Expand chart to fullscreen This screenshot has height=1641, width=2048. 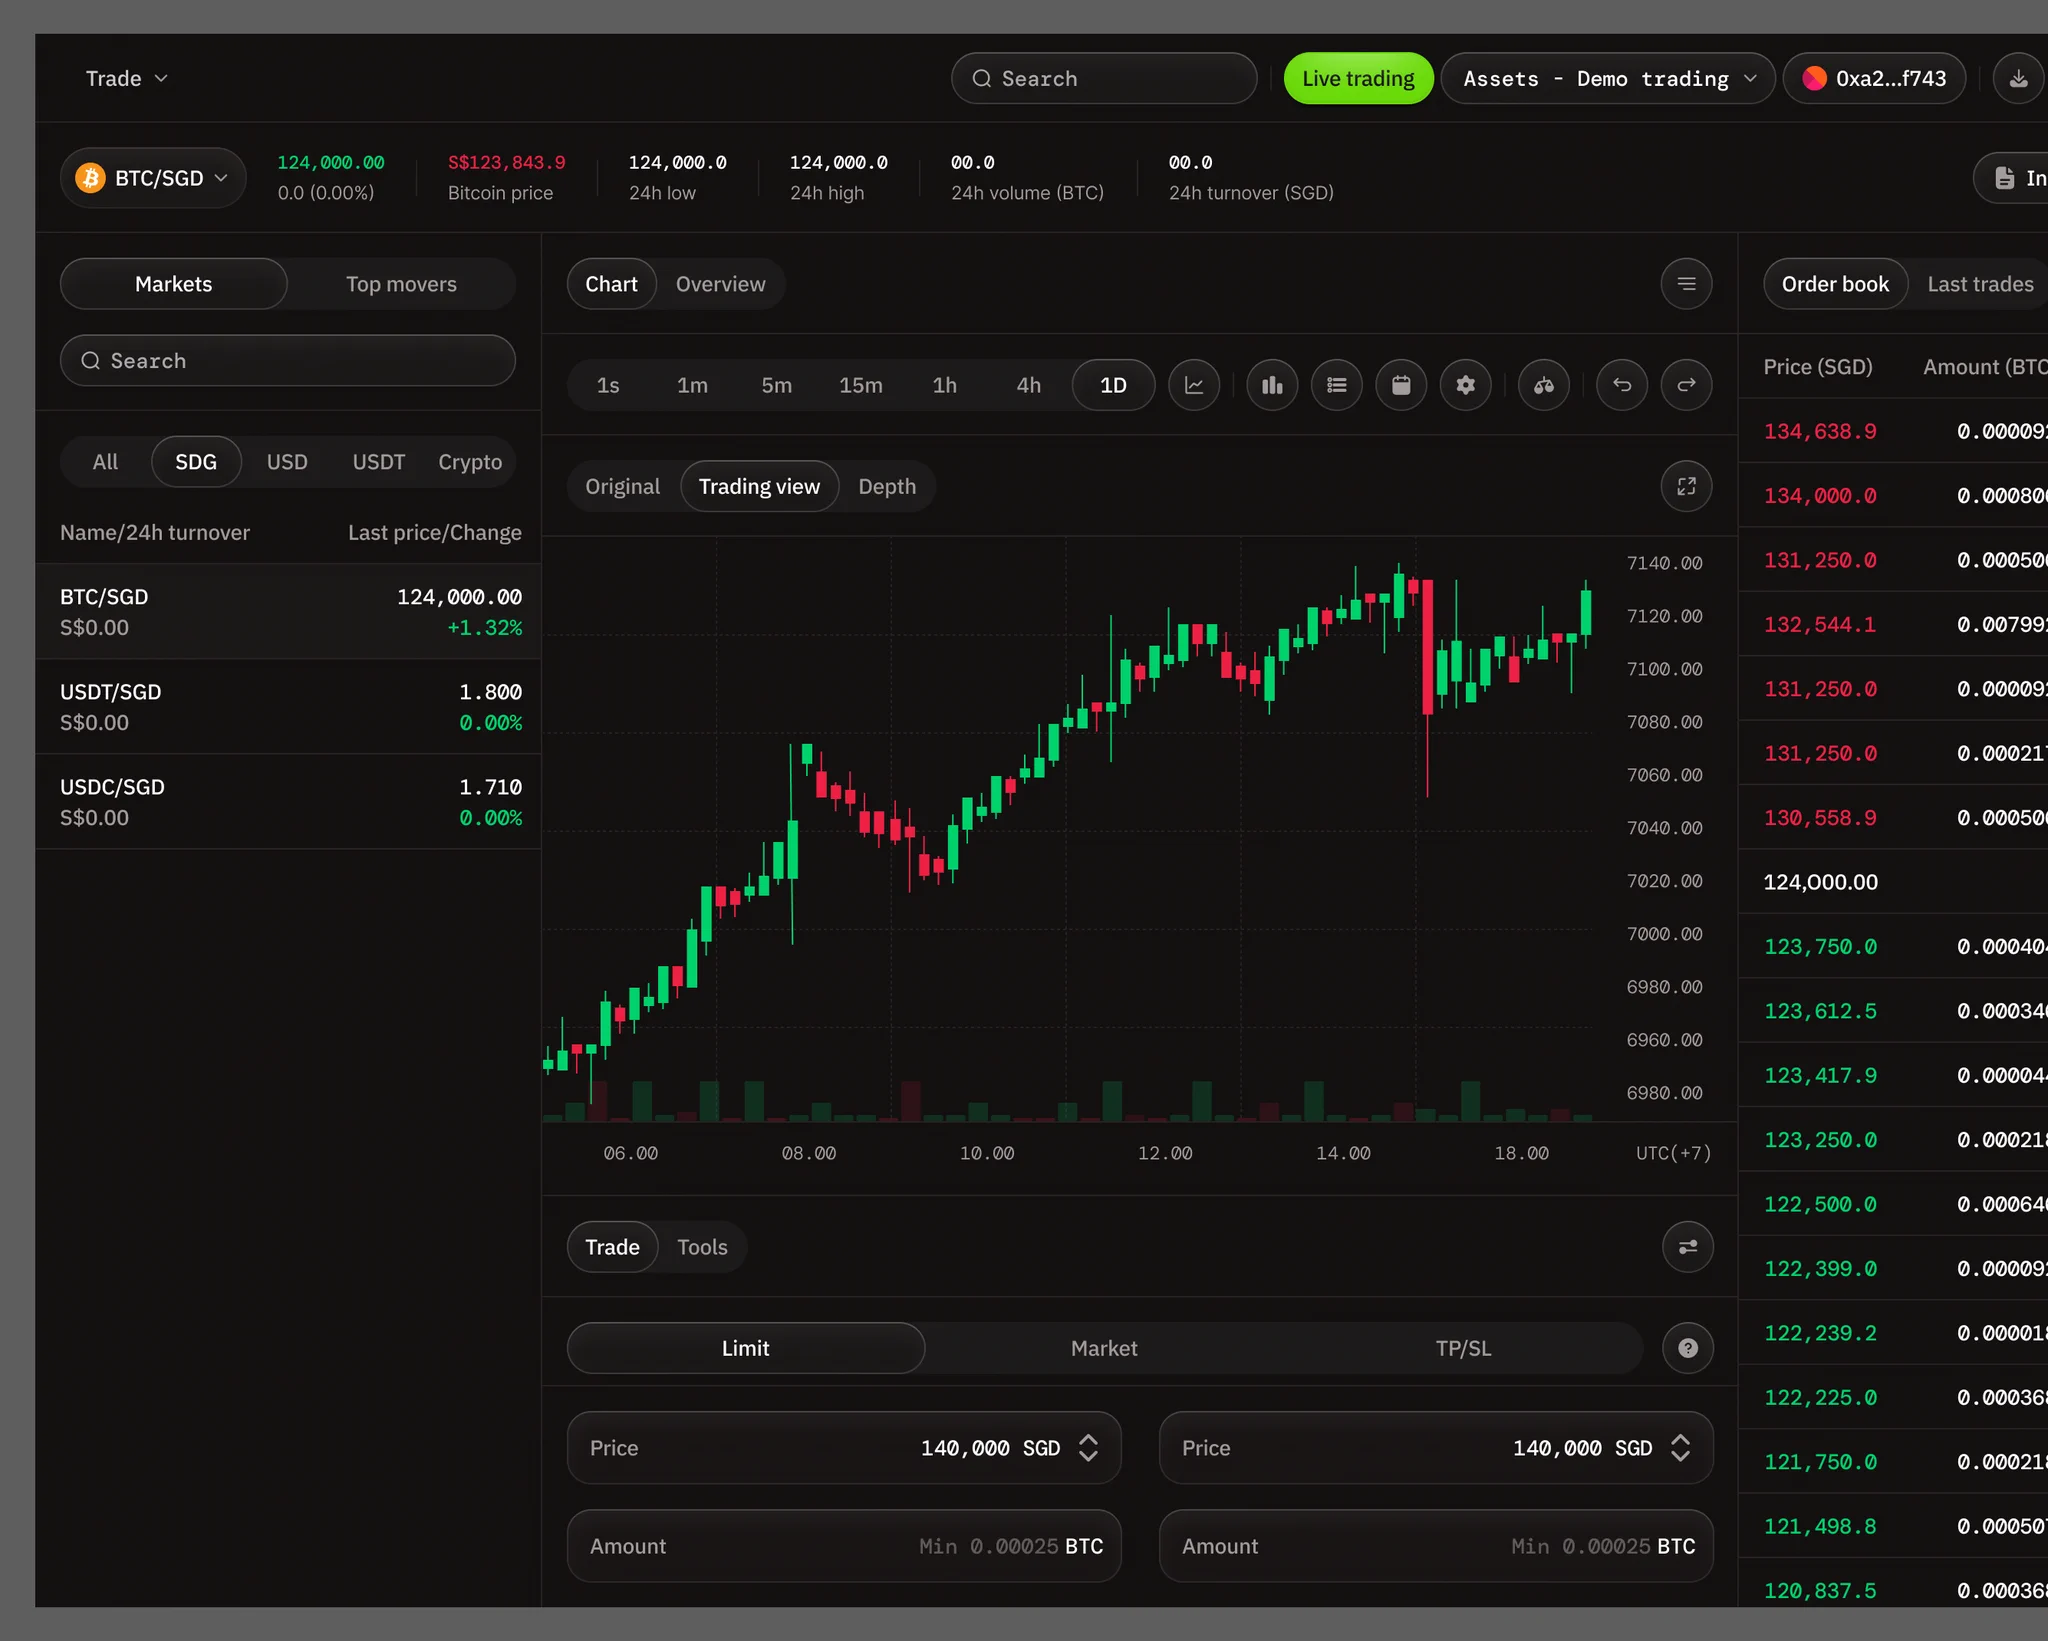pyautogui.click(x=1687, y=486)
